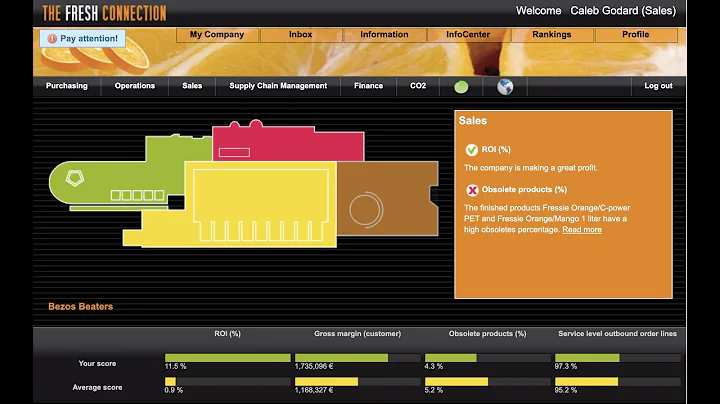This screenshot has width=720, height=404.
Task: Click the Obsolete products red X icon
Action: pyautogui.click(x=472, y=190)
